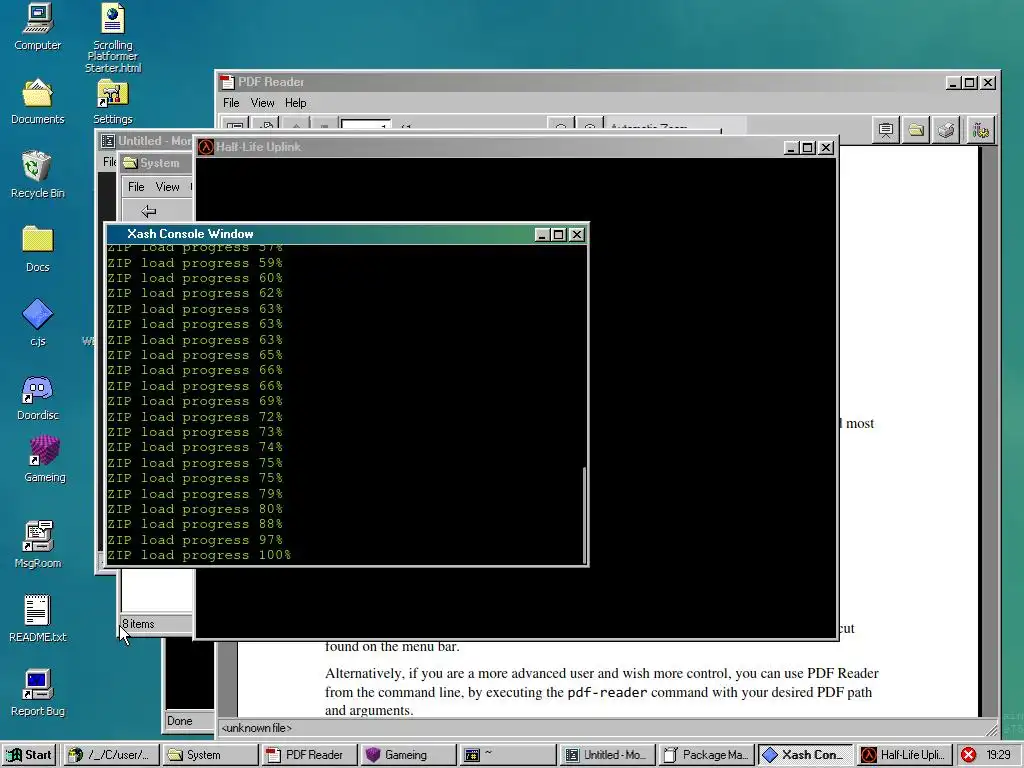The image size is (1024, 768).
Task: Open the View menu in the System window
Action: pyautogui.click(x=167, y=187)
